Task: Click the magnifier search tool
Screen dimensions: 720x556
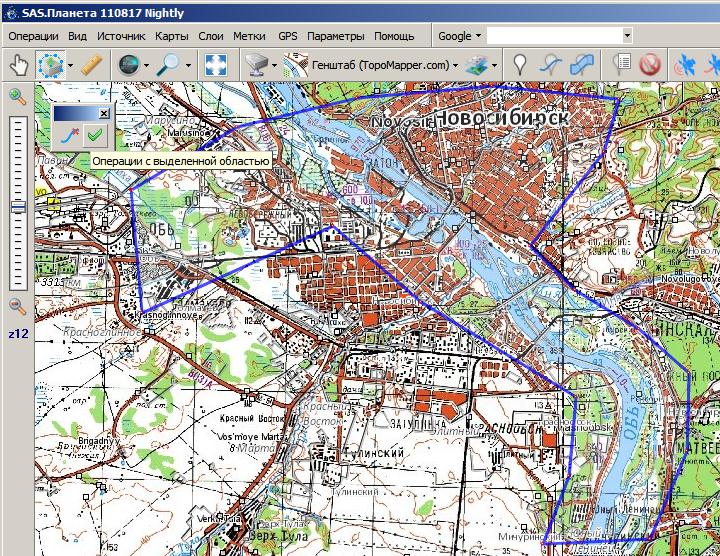Action: (x=168, y=65)
